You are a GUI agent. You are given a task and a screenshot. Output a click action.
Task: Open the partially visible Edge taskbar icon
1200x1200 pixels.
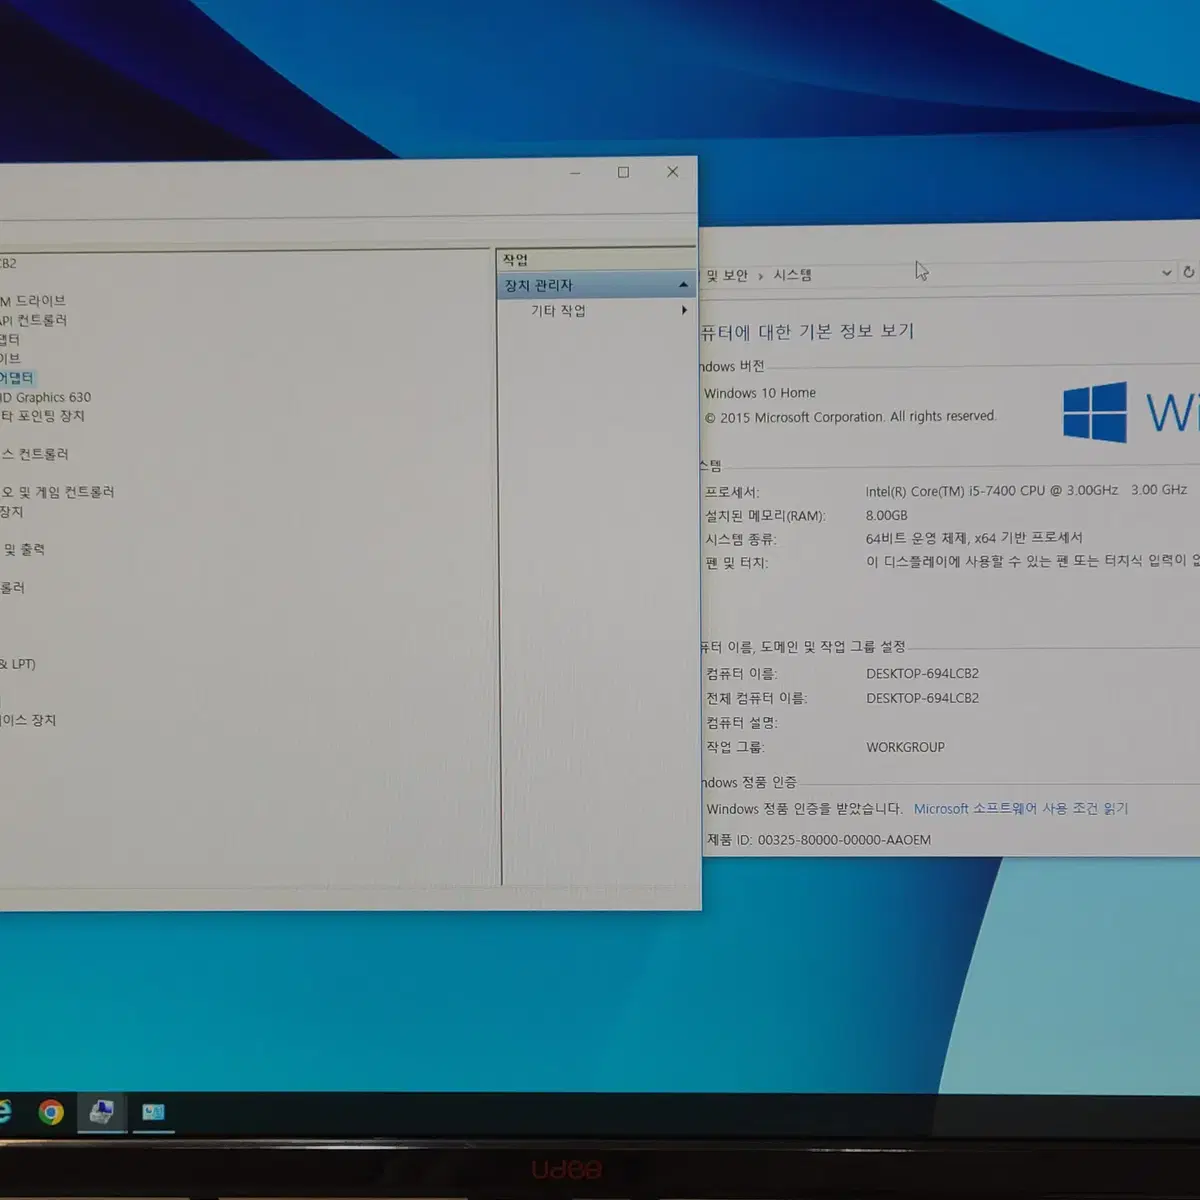[5, 1111]
